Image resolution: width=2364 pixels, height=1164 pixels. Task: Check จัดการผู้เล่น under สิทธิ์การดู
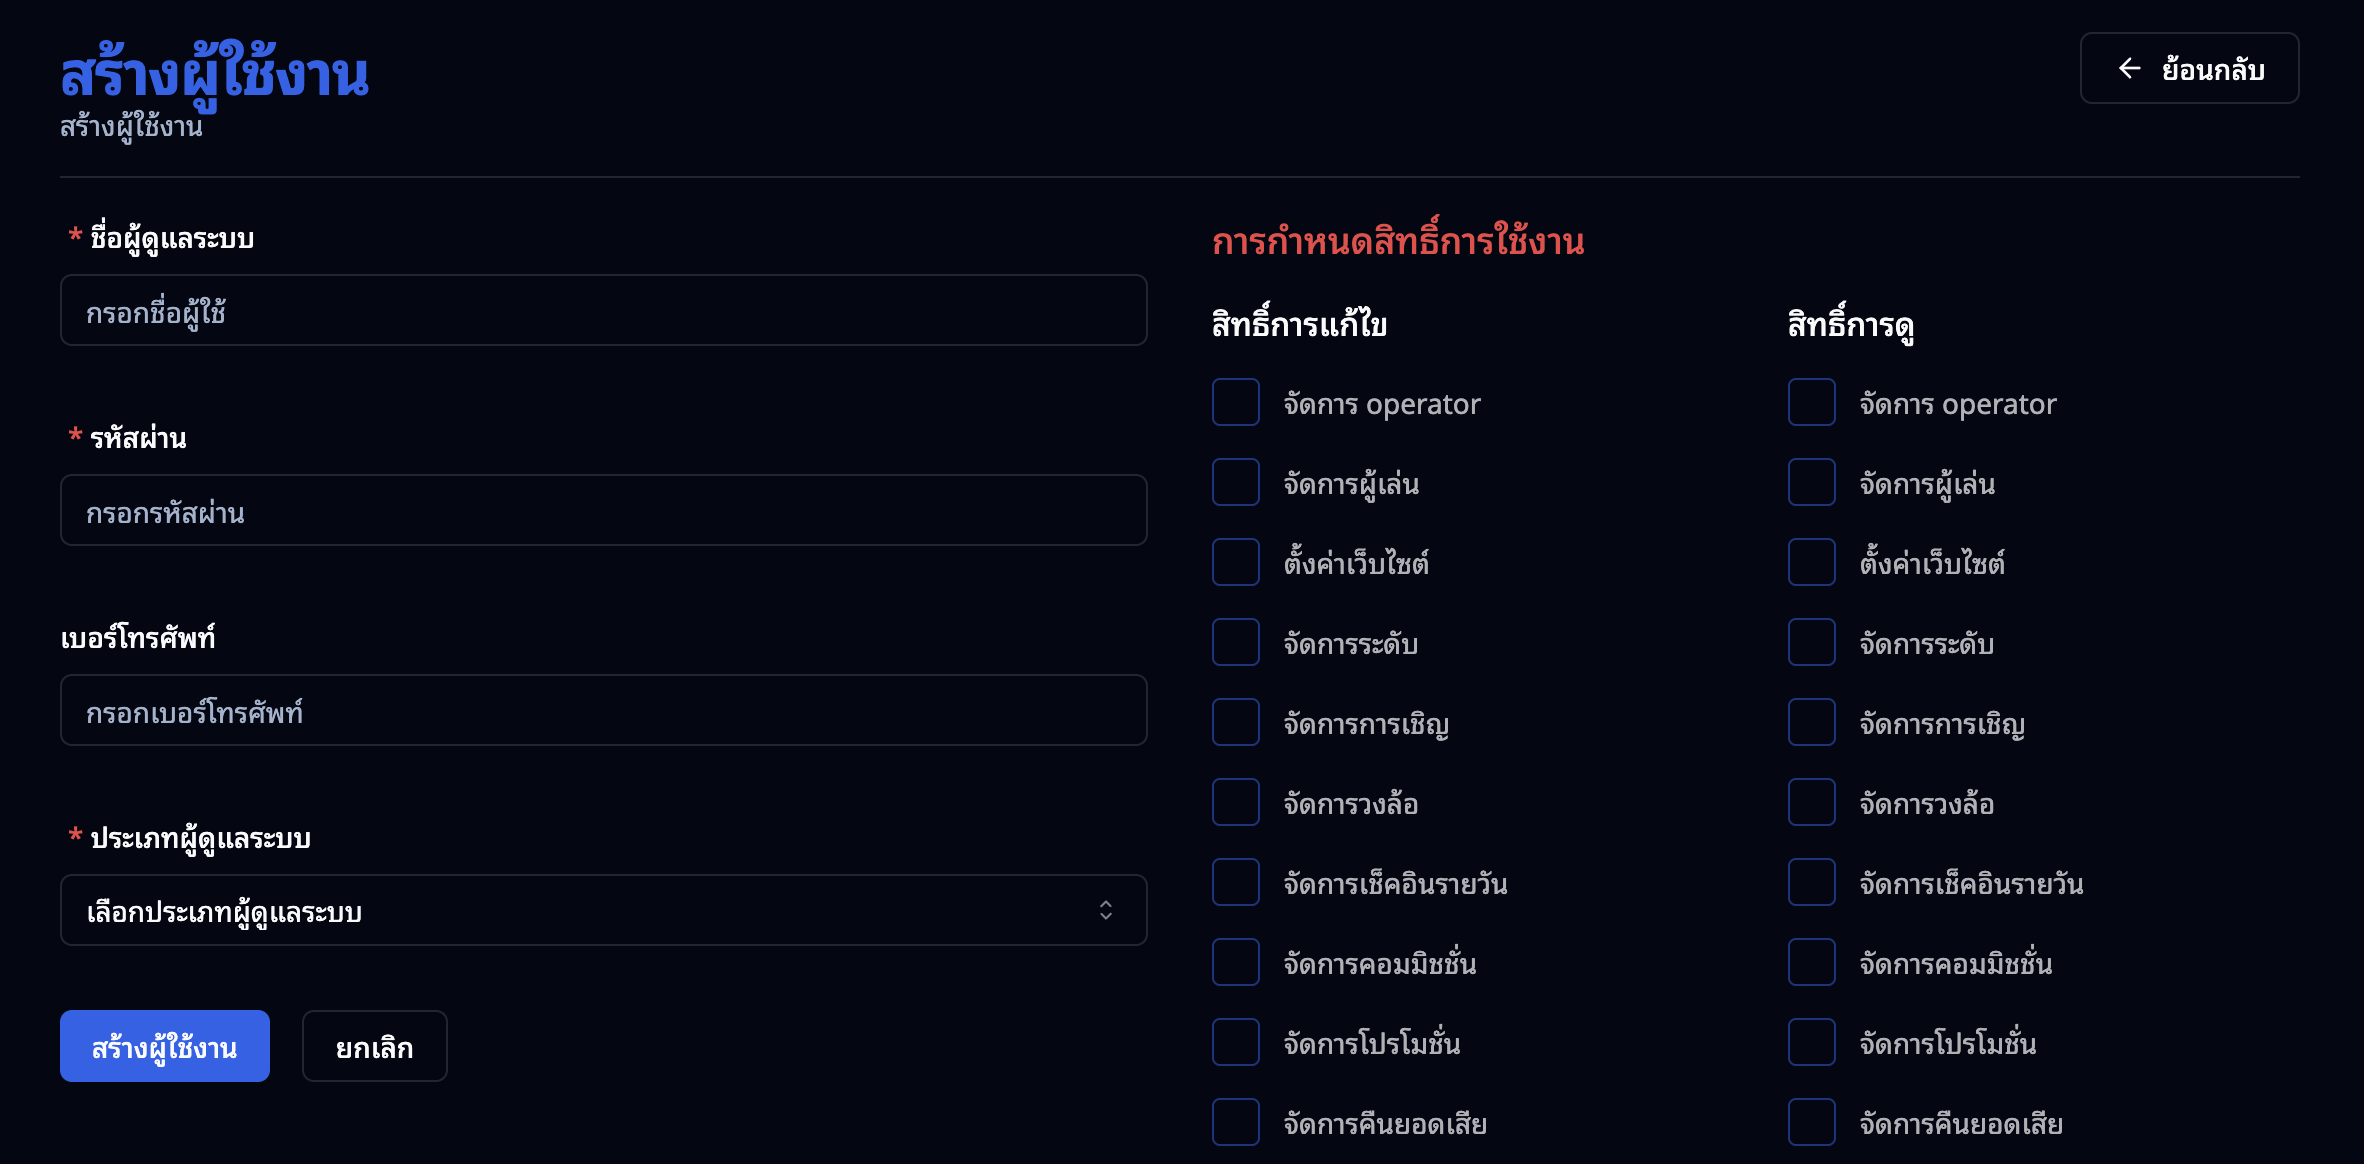coord(1810,482)
